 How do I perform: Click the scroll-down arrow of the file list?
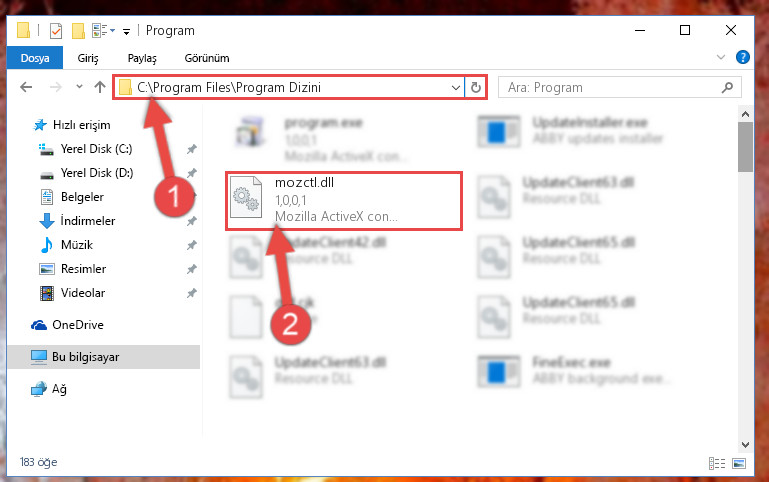(x=745, y=445)
